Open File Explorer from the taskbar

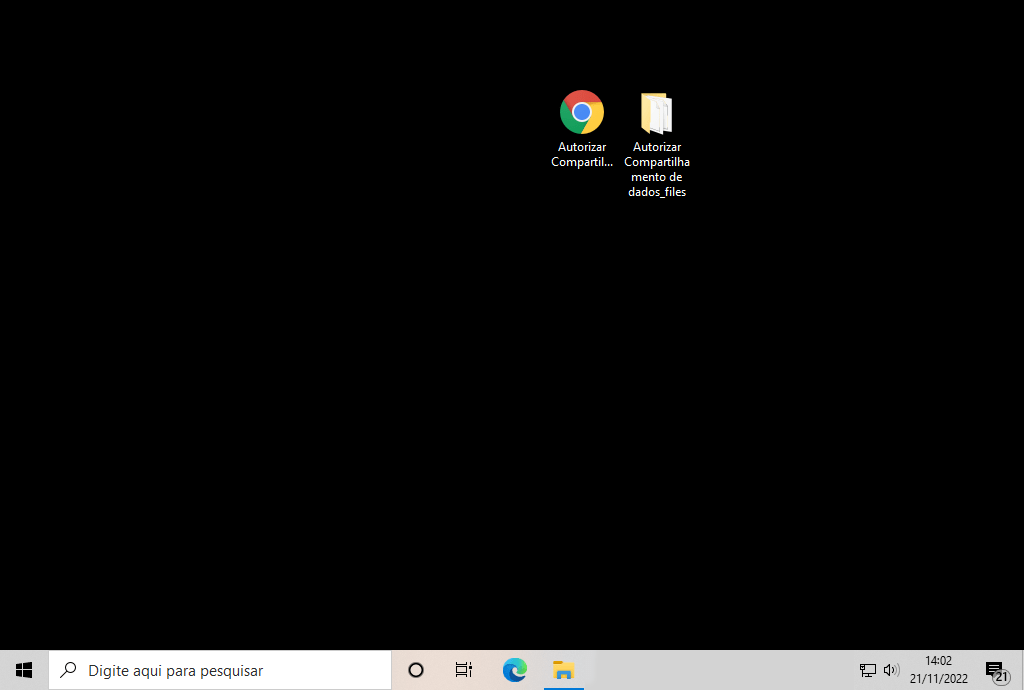[563, 670]
